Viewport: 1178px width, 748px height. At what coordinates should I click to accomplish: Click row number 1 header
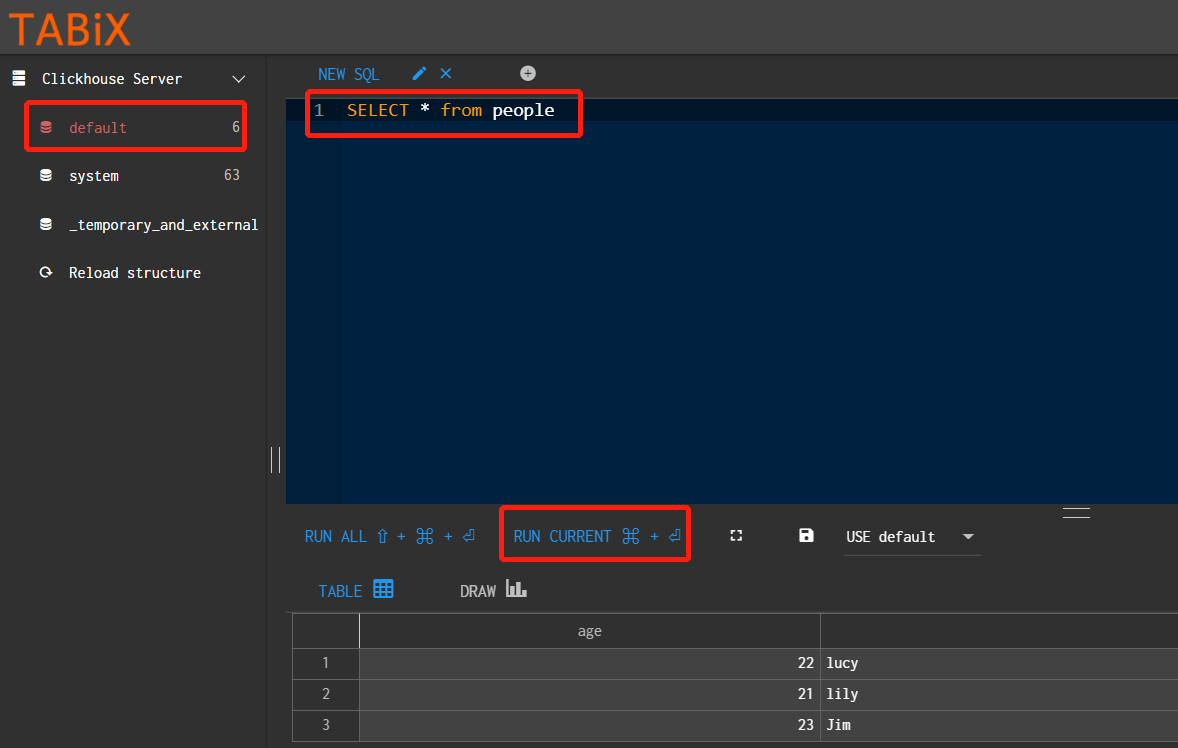(x=325, y=663)
